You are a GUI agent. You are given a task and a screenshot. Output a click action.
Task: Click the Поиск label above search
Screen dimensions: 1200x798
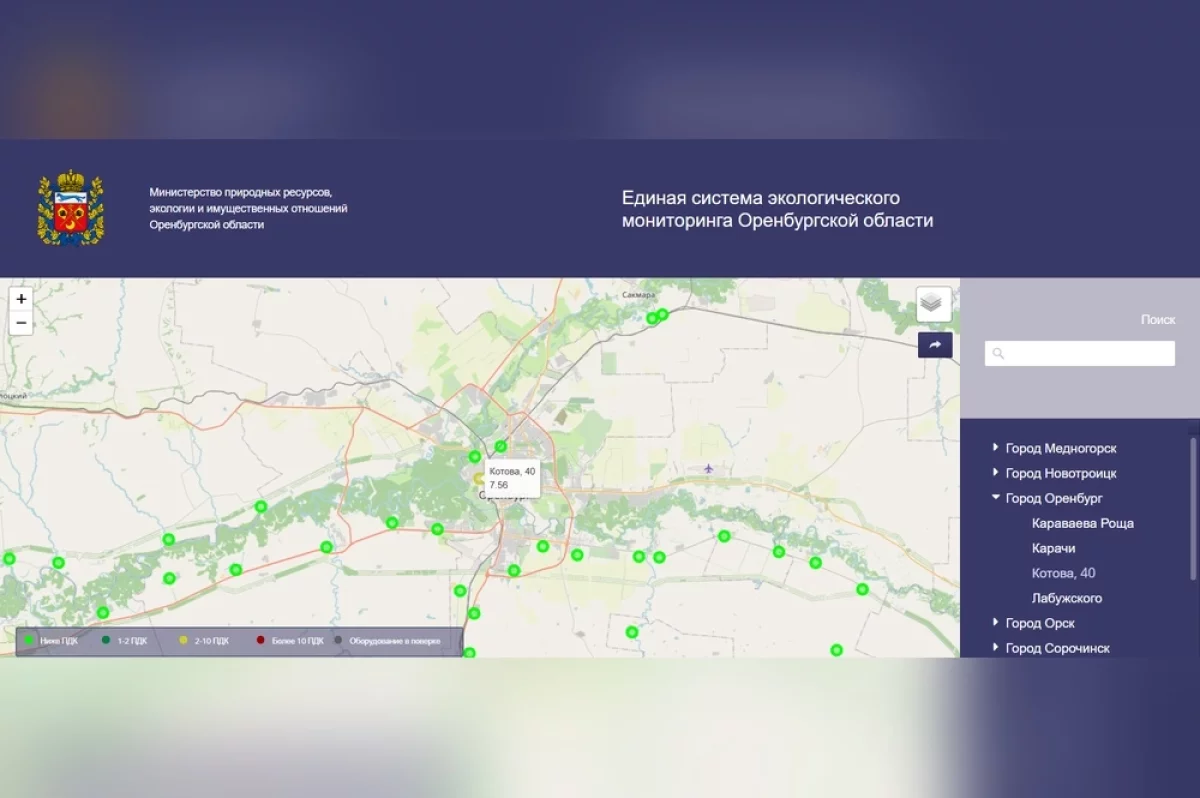point(1158,320)
